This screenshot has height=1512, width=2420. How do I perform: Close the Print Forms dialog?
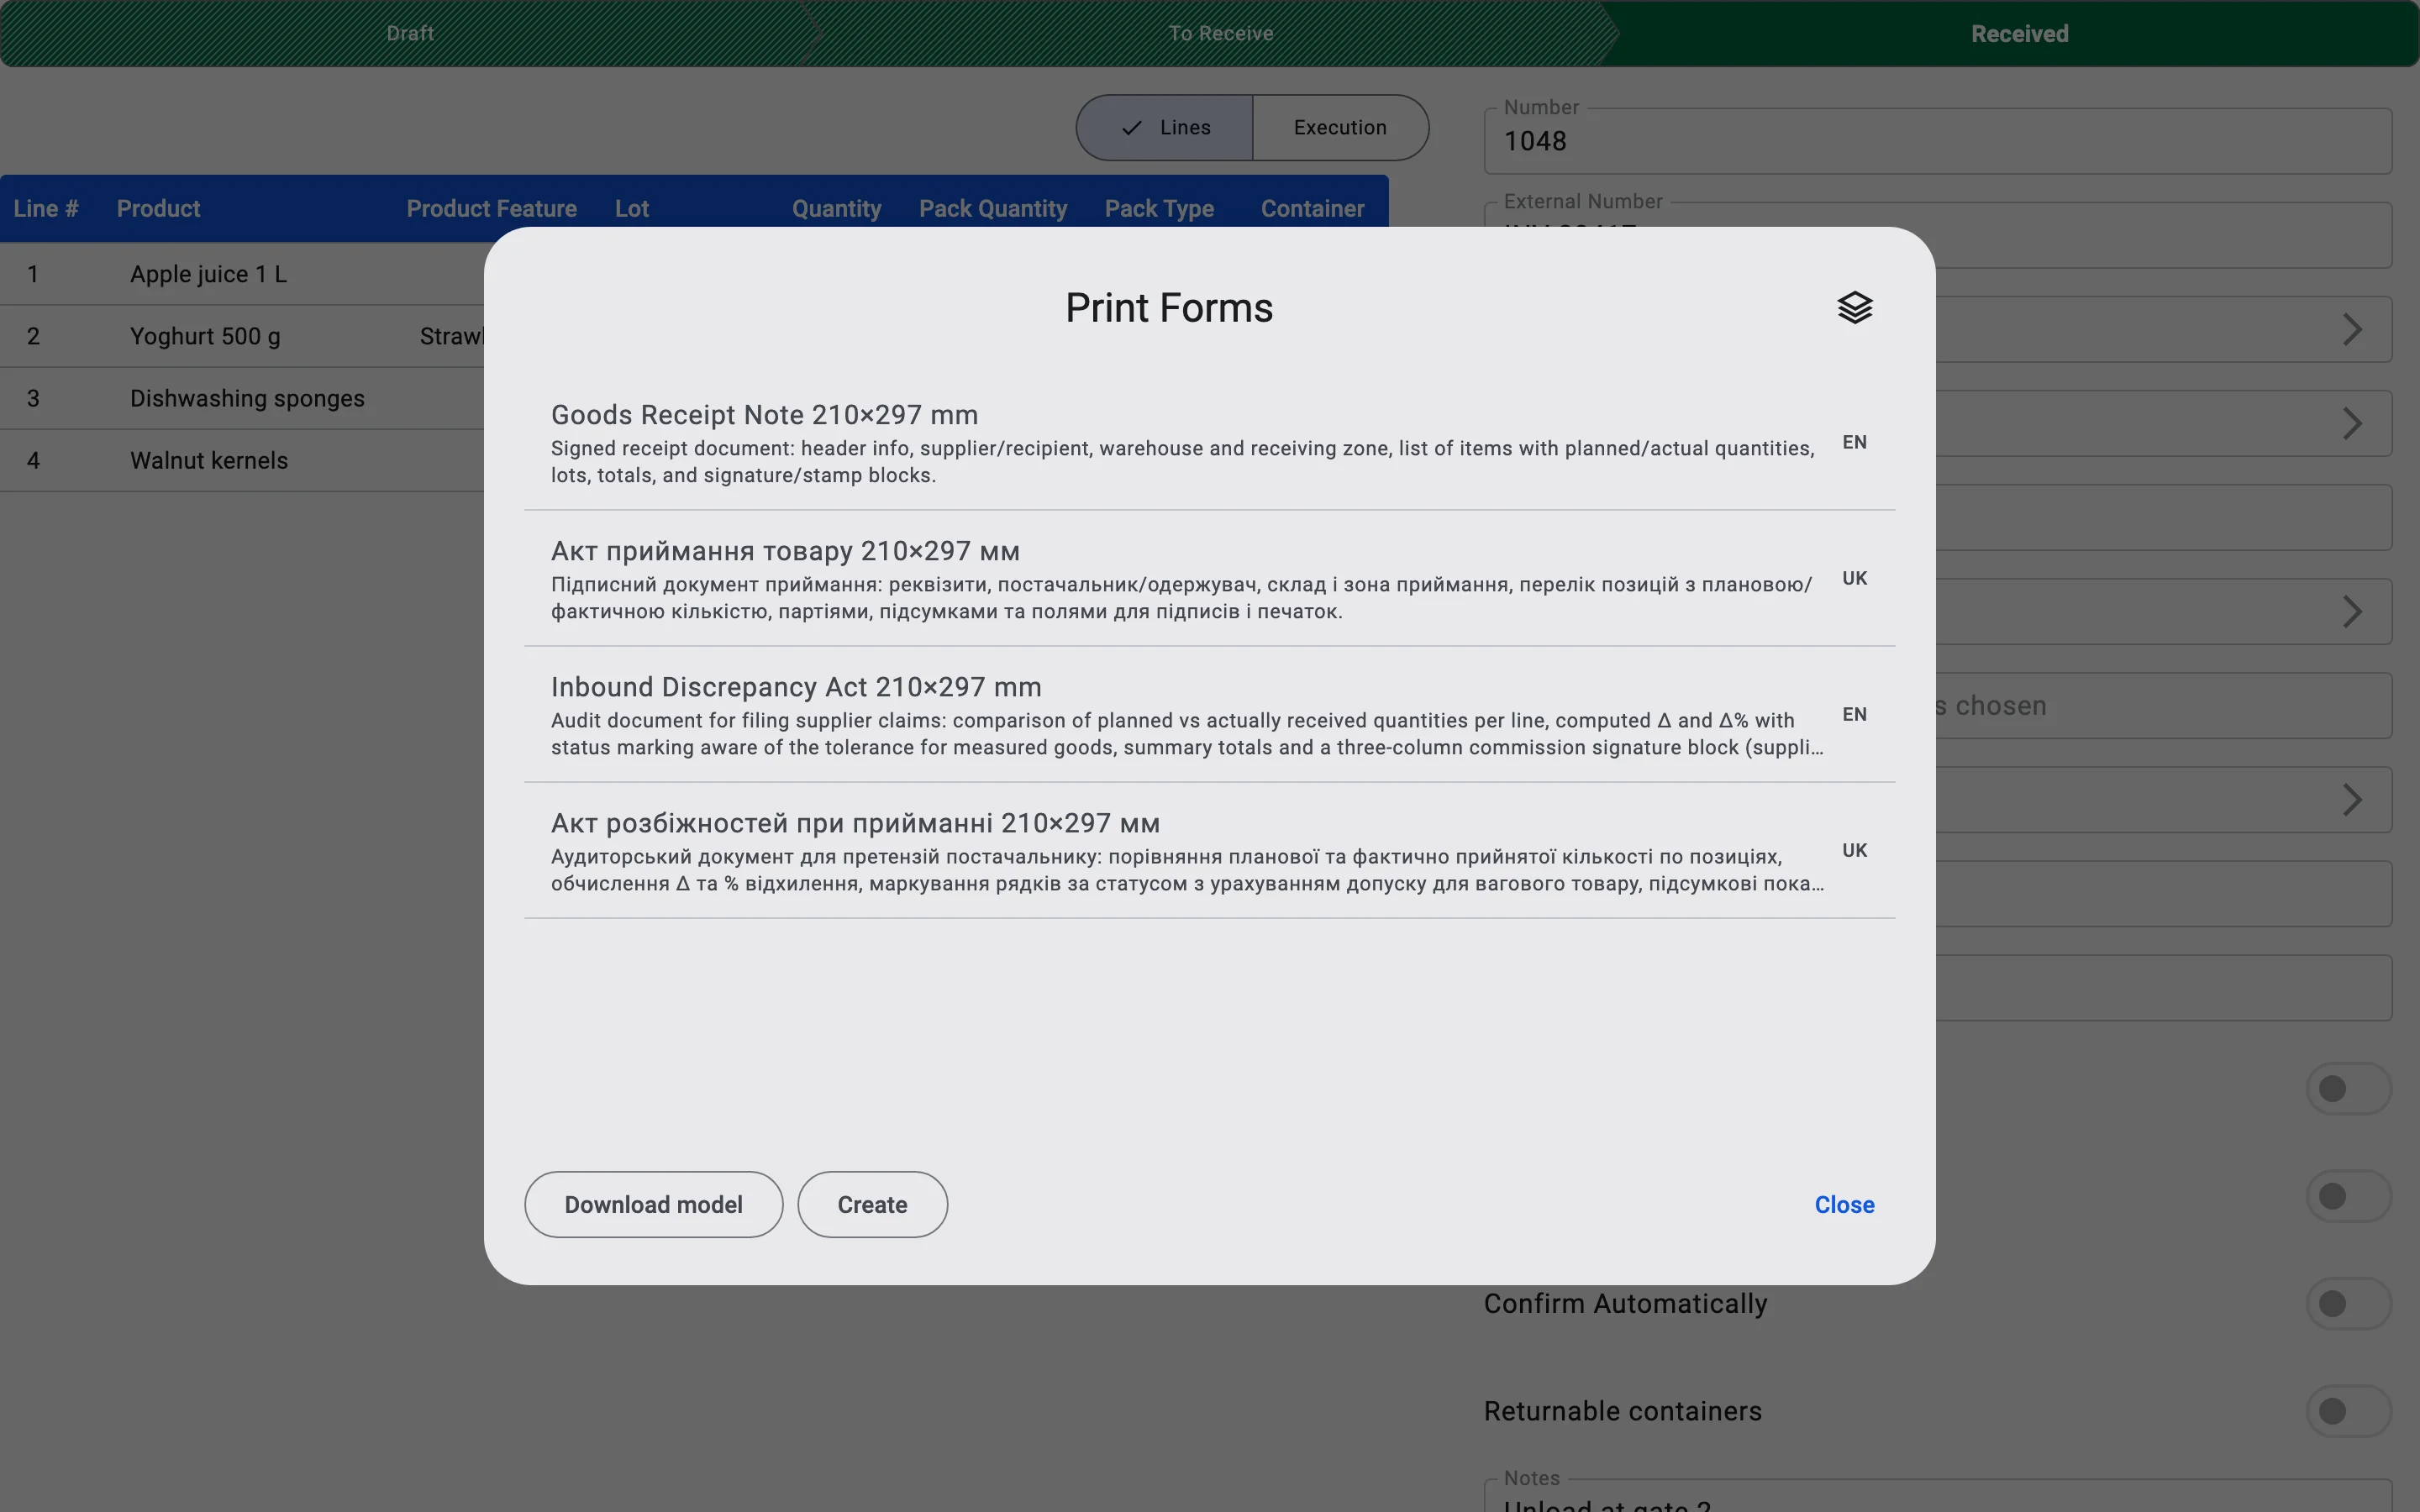coord(1844,1204)
